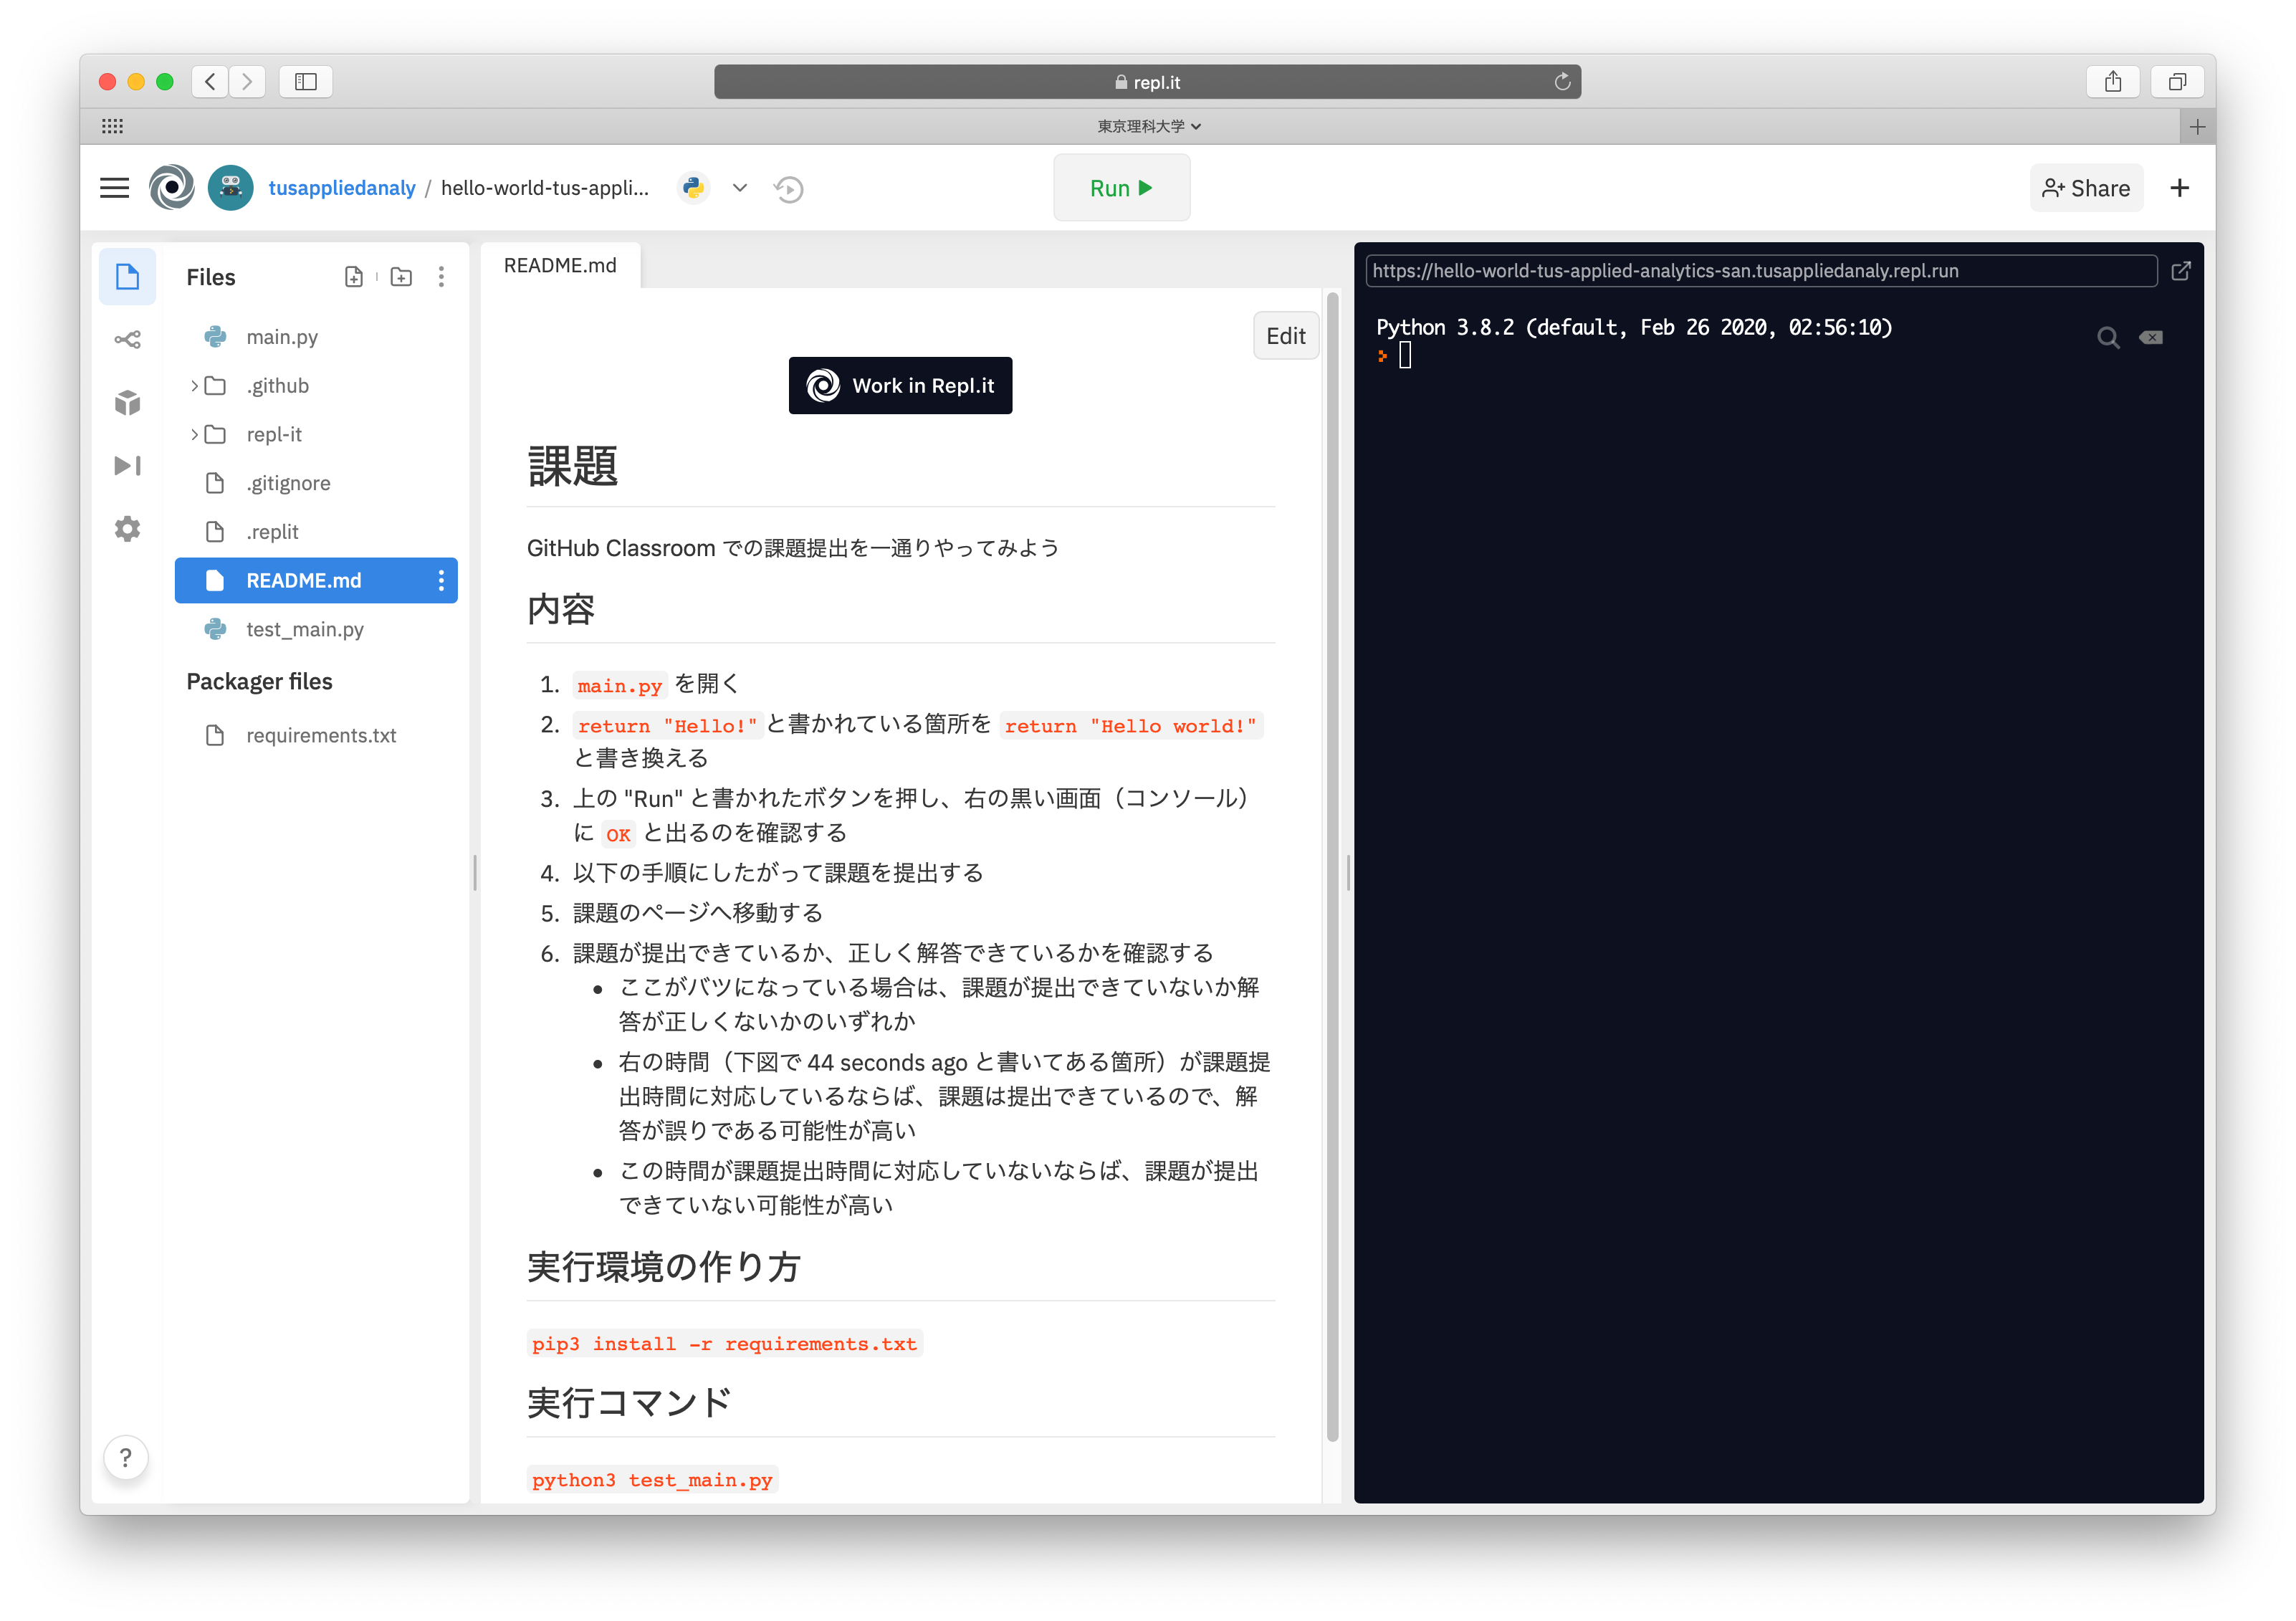Open Files panel three-dot menu
Image resolution: width=2296 pixels, height=1621 pixels.
[x=441, y=277]
